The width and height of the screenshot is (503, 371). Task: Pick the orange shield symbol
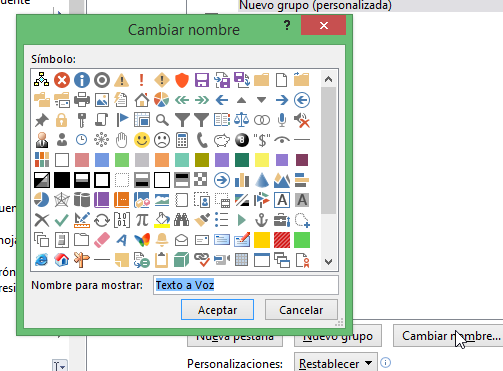pyautogui.click(x=182, y=80)
